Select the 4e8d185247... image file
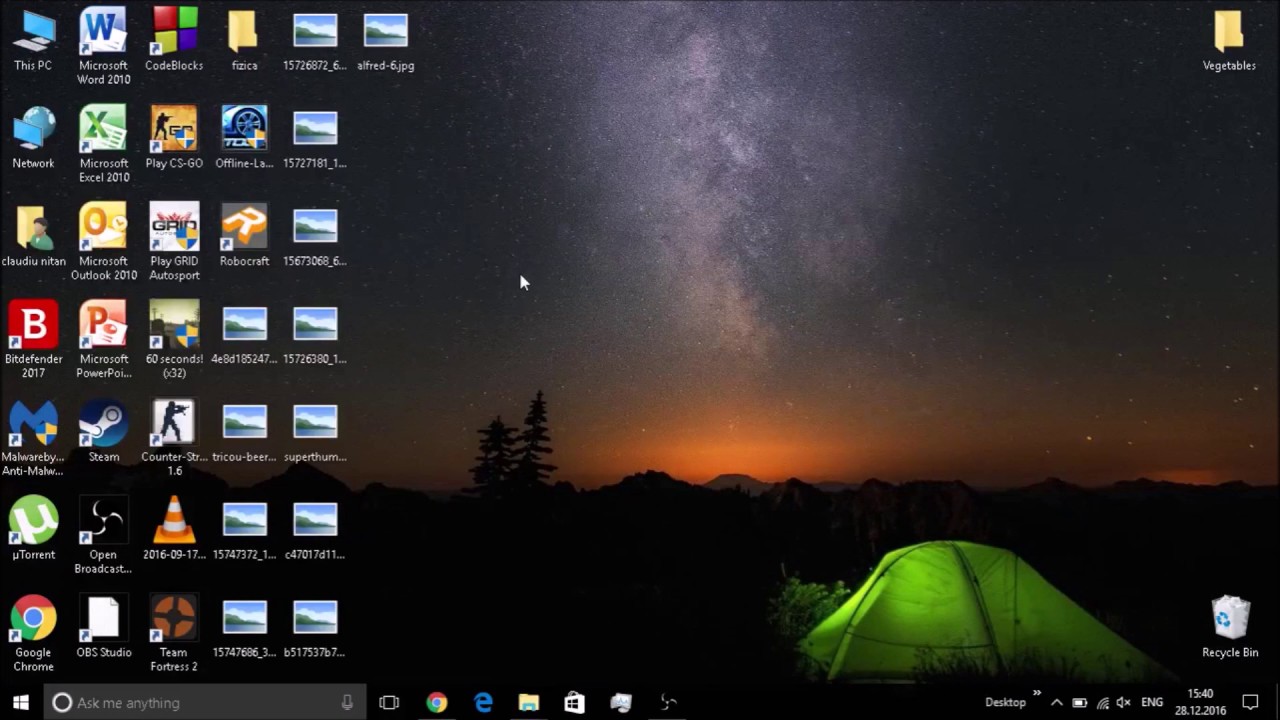This screenshot has width=1280, height=720. 244,334
